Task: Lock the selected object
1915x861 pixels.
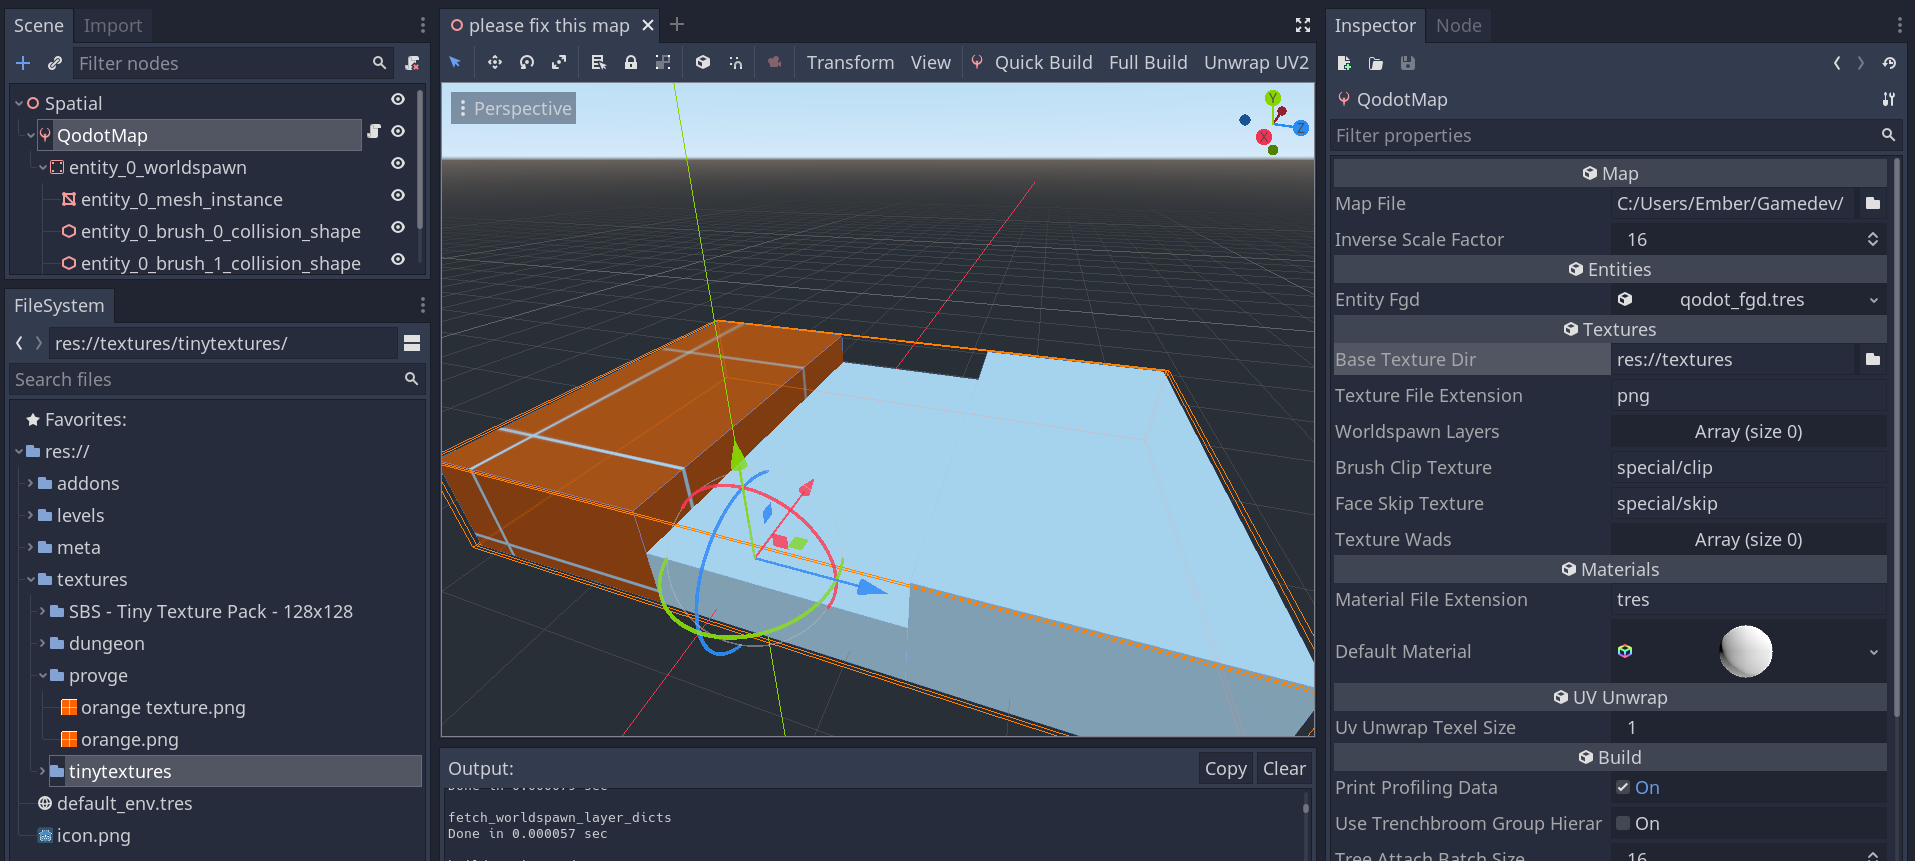Action: [631, 62]
